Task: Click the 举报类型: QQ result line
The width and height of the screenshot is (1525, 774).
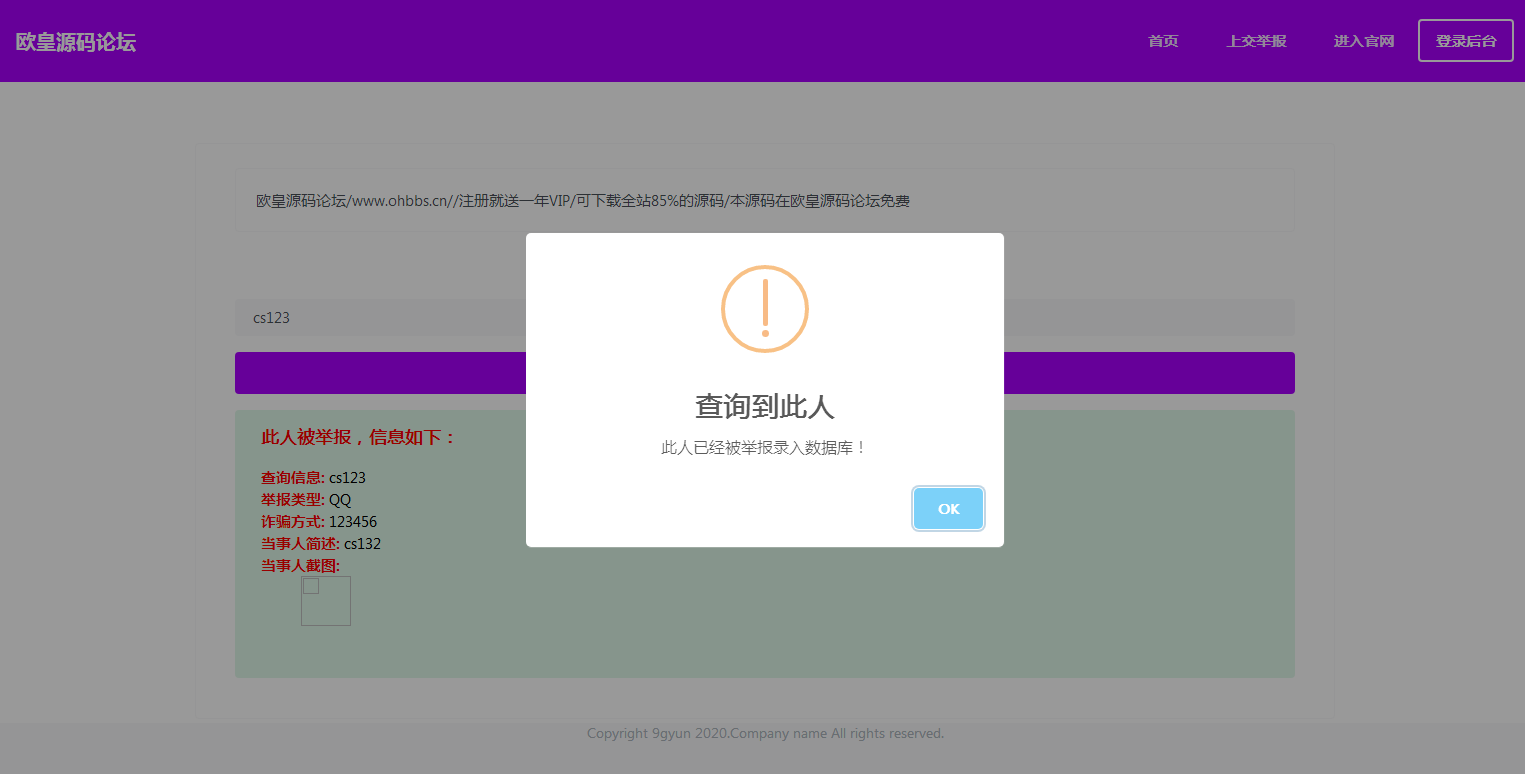Action: 303,499
